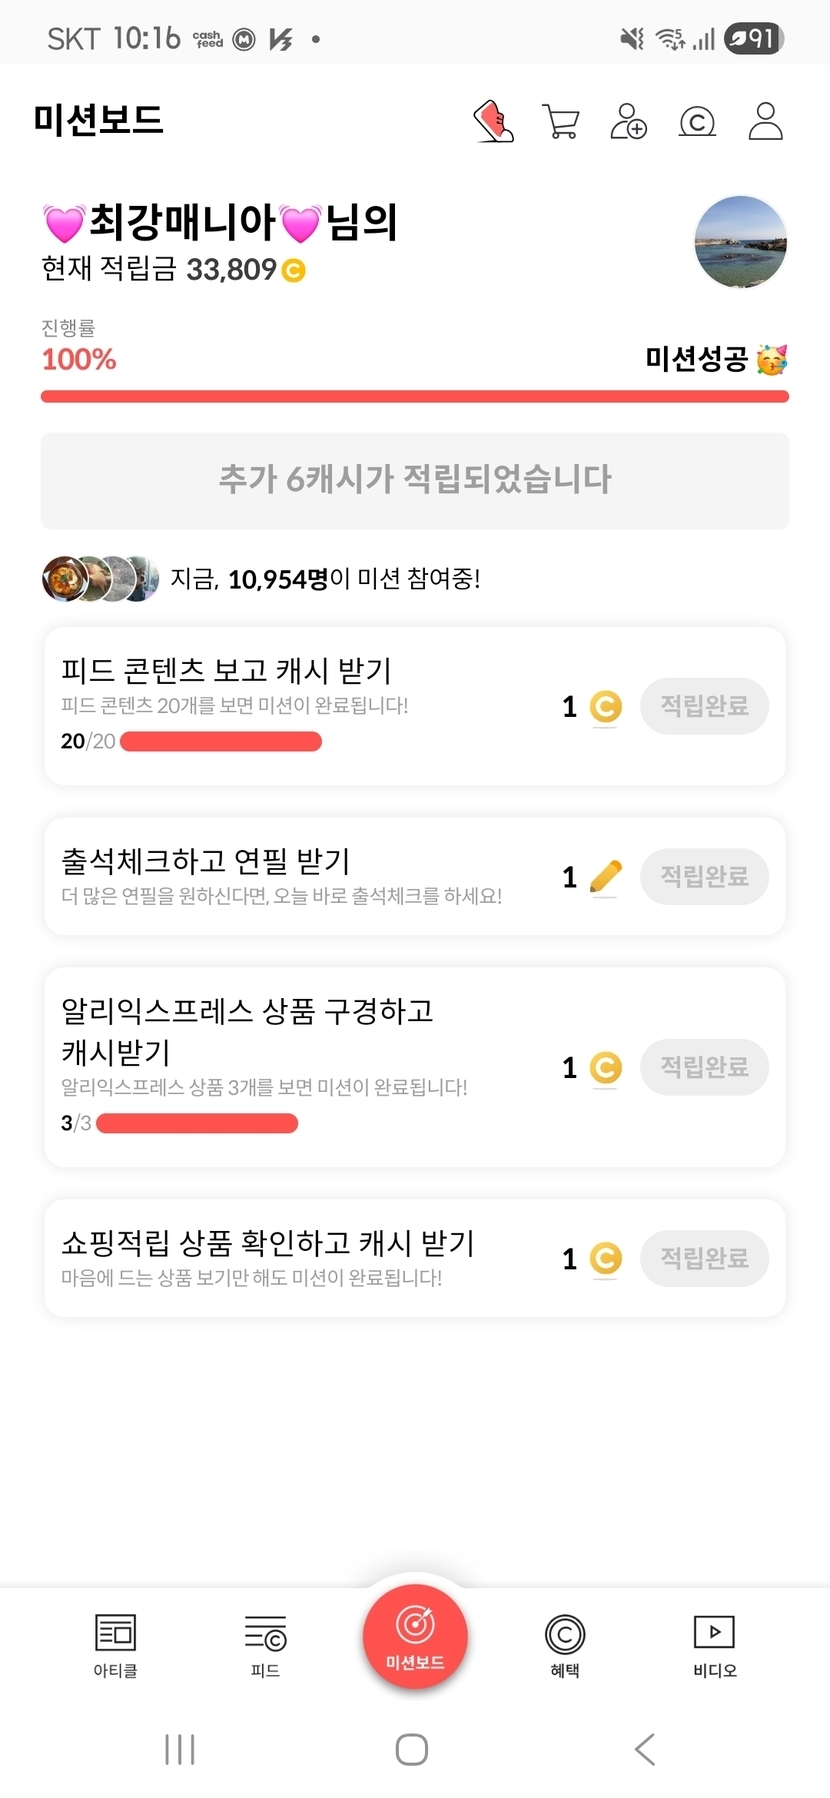The height and width of the screenshot is (1798, 830).
Task: Open the AliExpress product browsing mission
Action: (300, 1065)
